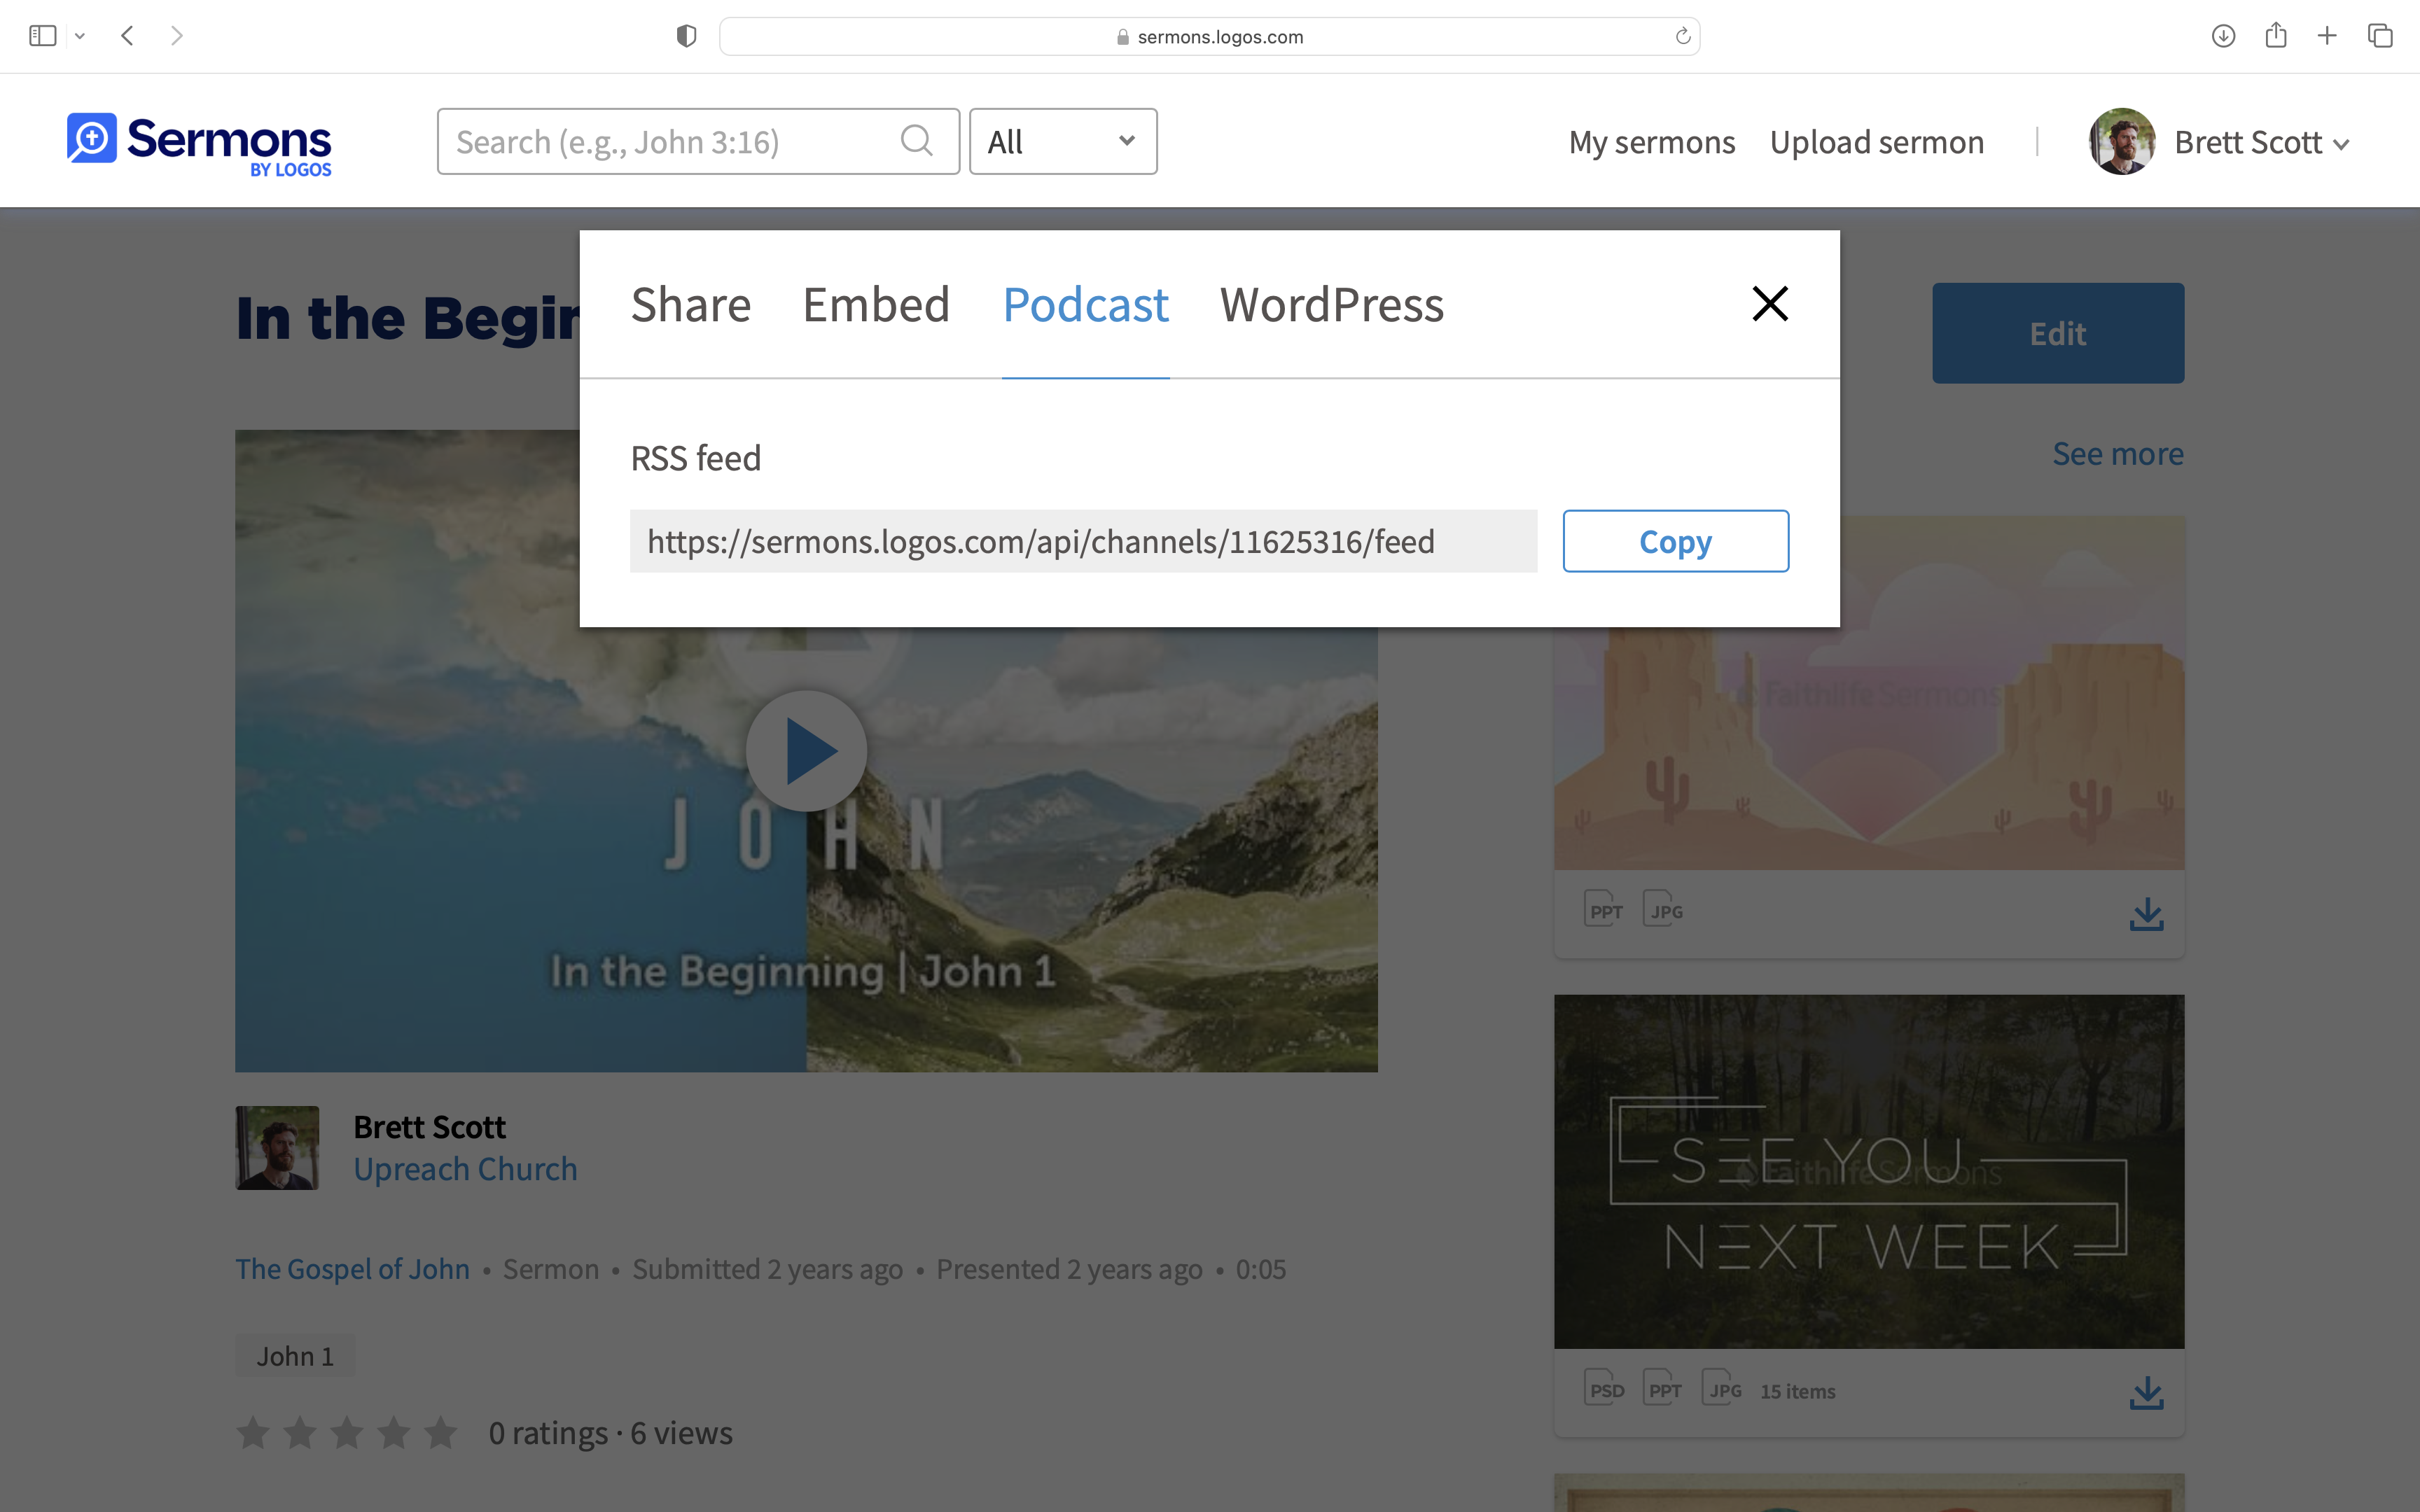2420x1512 pixels.
Task: Select the Podcast tab
Action: pyautogui.click(x=1086, y=304)
